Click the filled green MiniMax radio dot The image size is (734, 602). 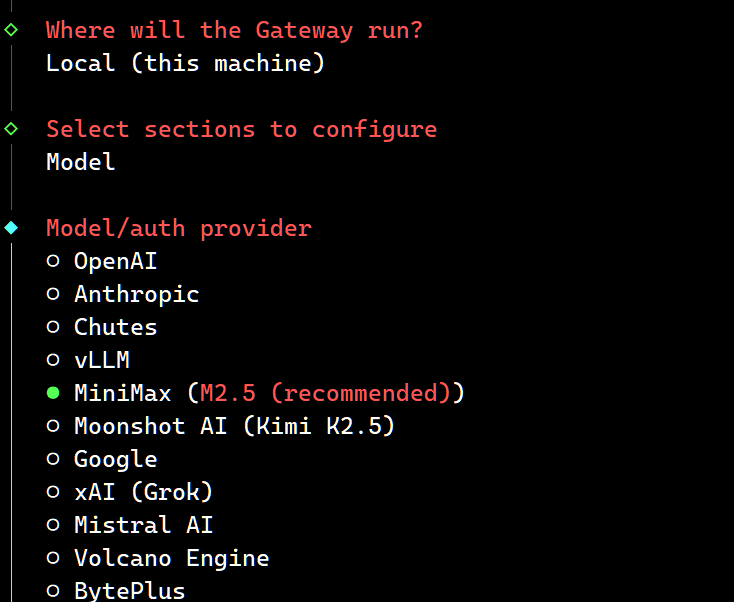53,393
